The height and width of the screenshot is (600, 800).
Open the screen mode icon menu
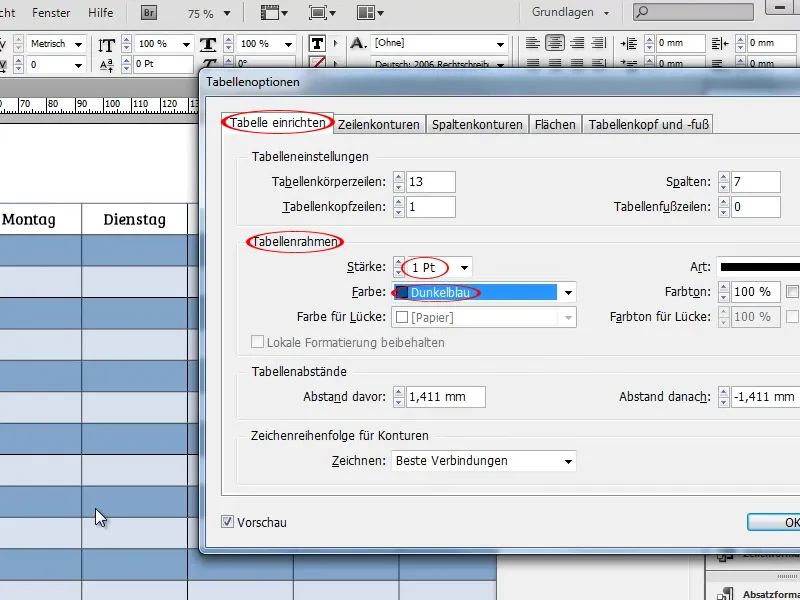(x=322, y=12)
